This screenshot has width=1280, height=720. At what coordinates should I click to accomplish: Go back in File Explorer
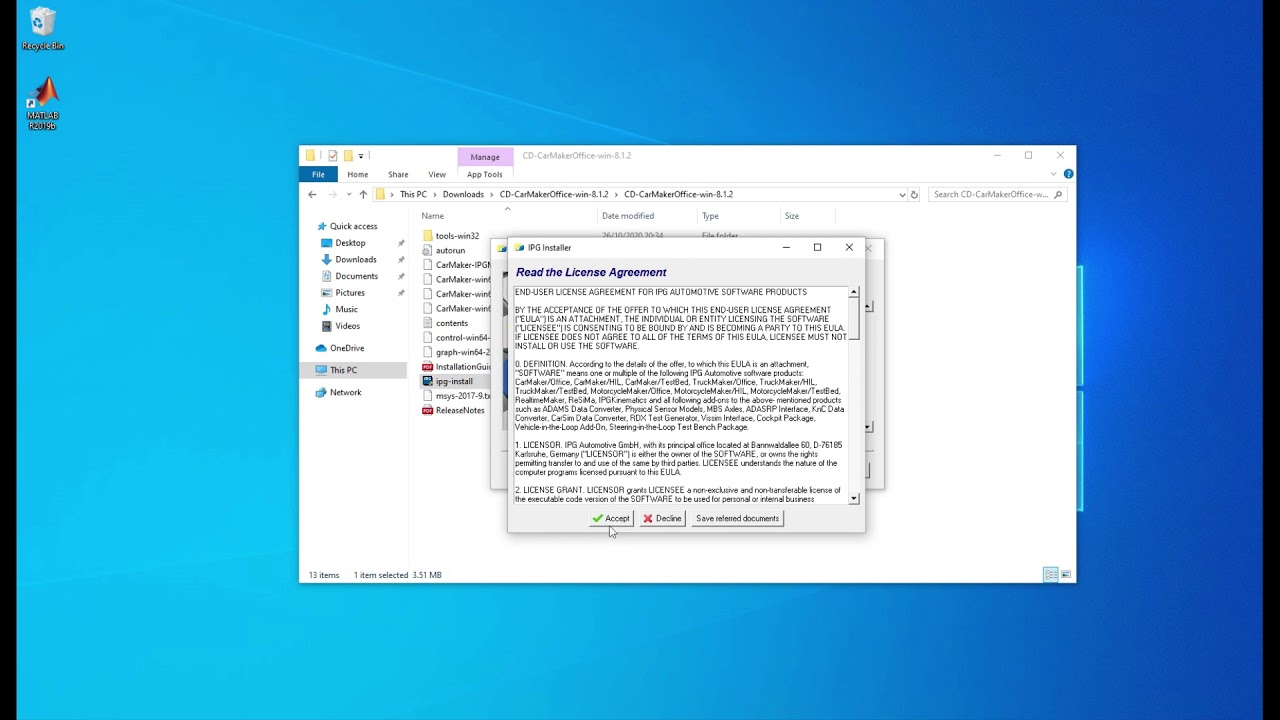pyautogui.click(x=312, y=194)
